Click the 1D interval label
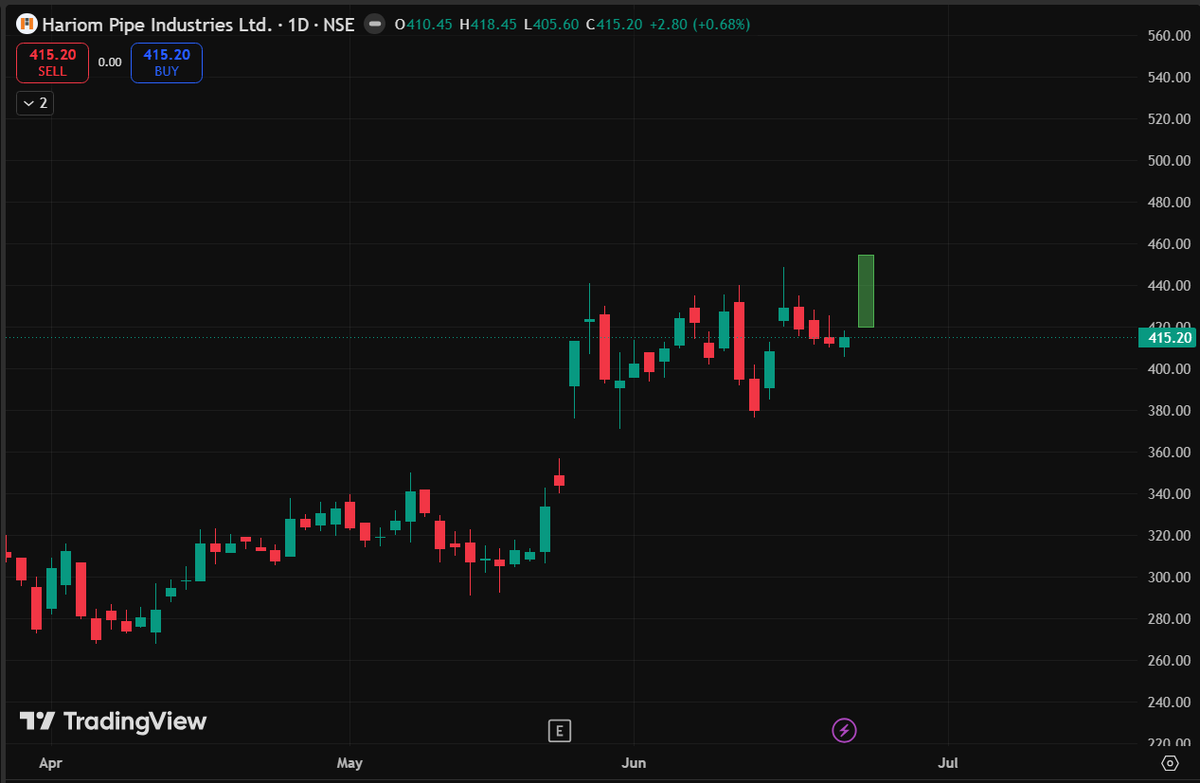This screenshot has width=1200, height=783. [296, 24]
